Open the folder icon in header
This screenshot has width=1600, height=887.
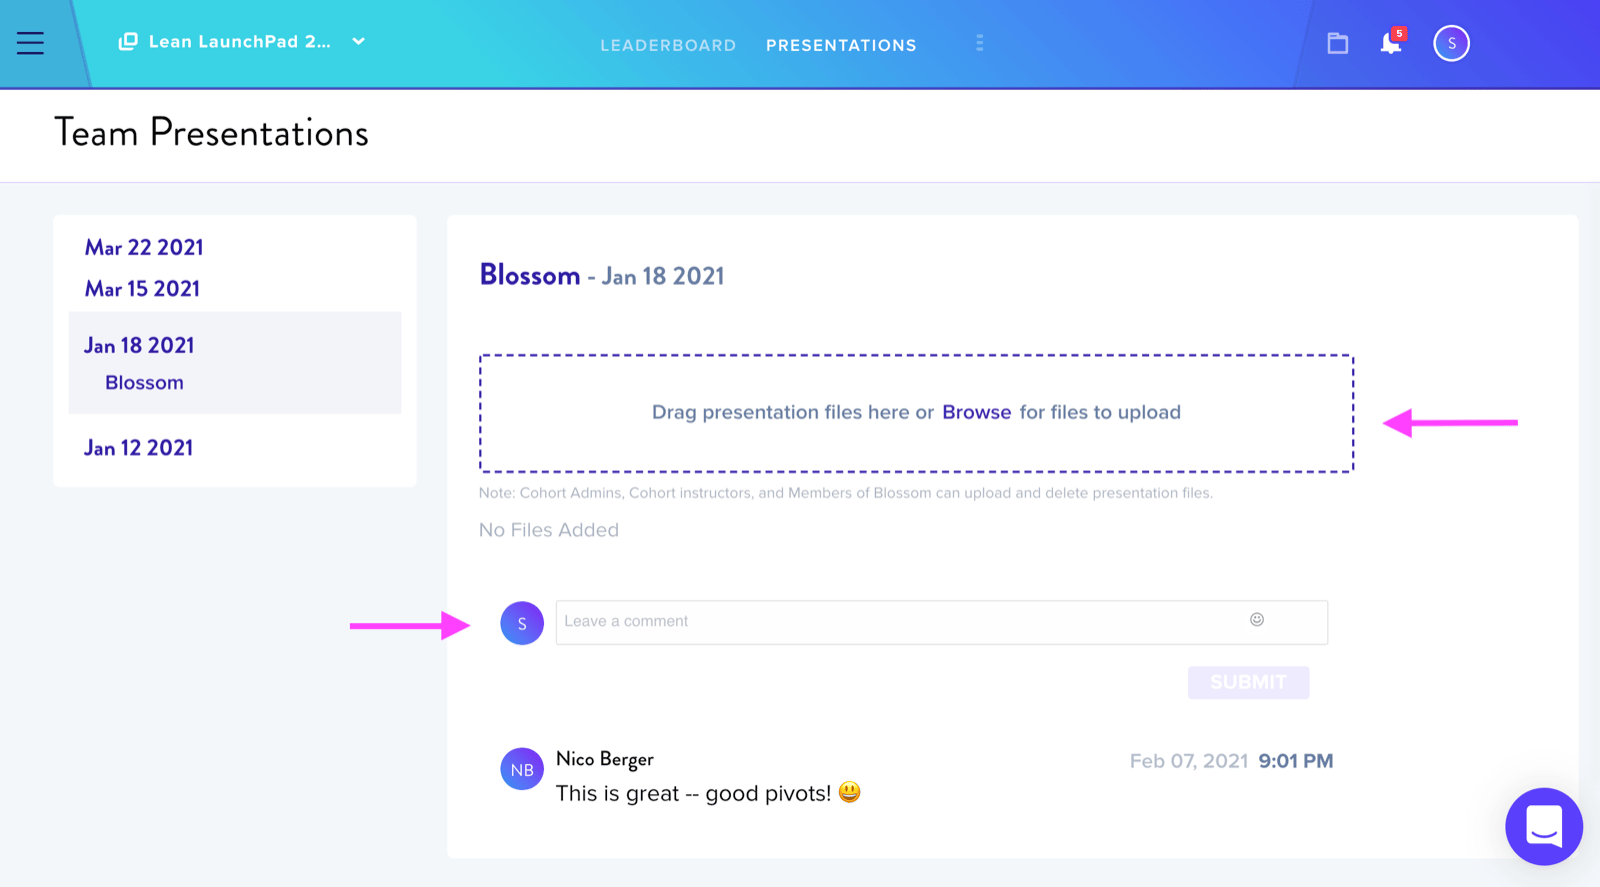point(1338,43)
